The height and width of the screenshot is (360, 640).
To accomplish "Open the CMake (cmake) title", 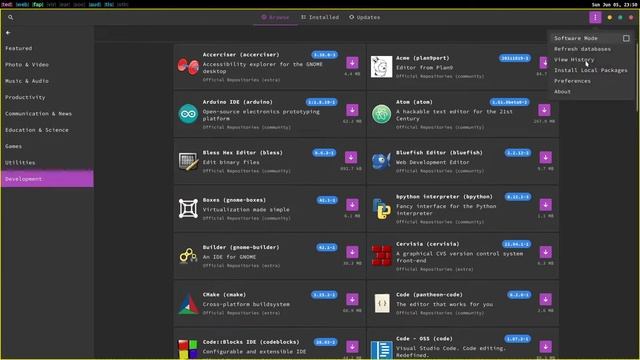I will (224, 295).
